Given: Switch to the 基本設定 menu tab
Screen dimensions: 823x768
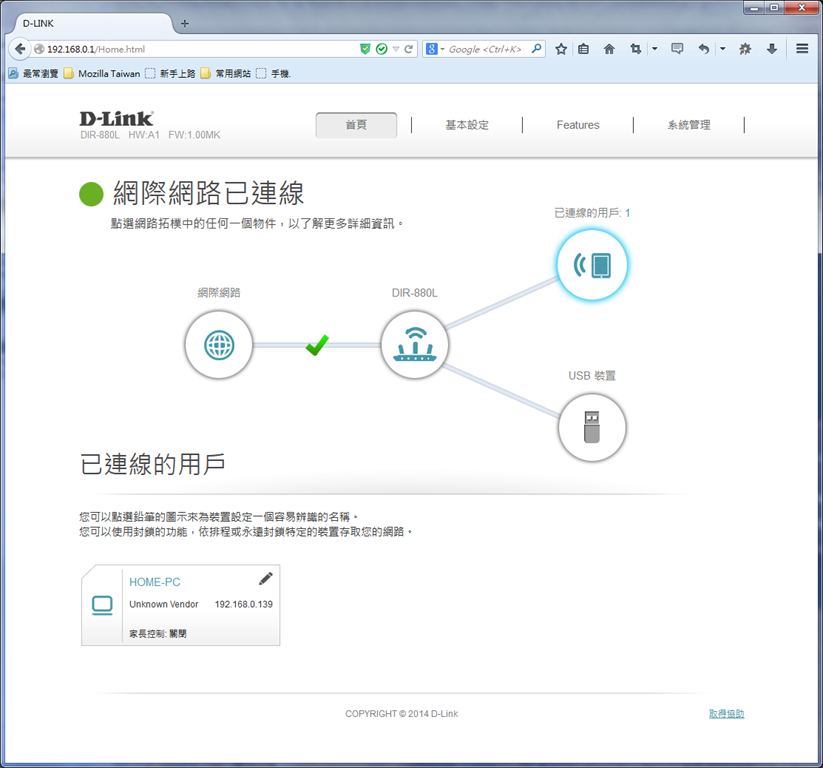Looking at the screenshot, I should [x=467, y=125].
